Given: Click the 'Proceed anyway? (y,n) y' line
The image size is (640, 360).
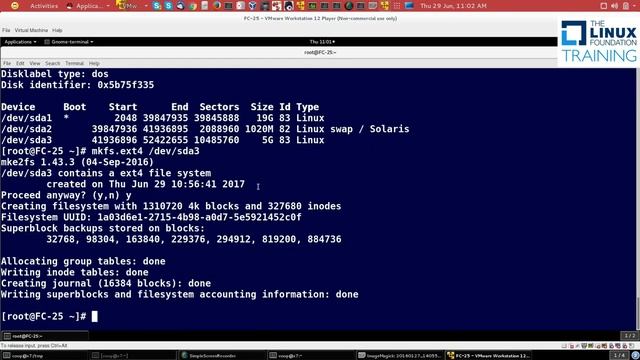Looking at the screenshot, I should [x=66, y=195].
